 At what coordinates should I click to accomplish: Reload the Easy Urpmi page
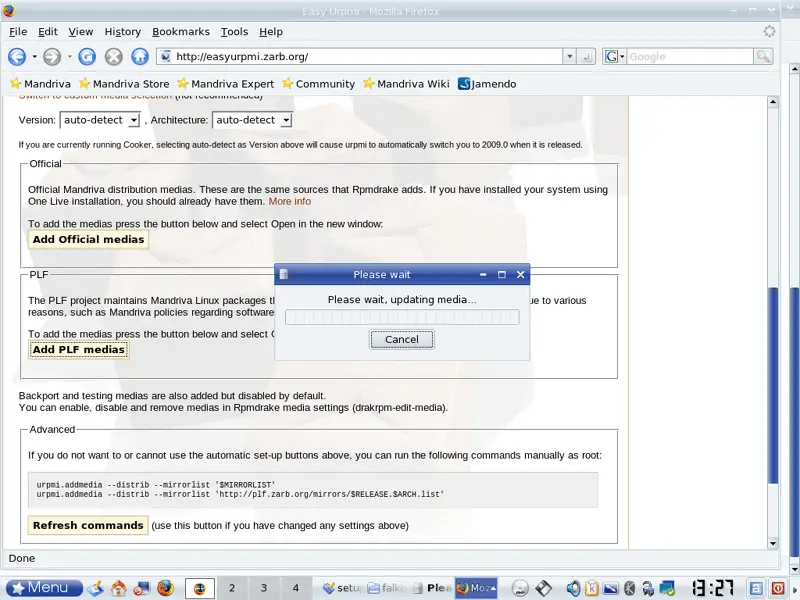coord(87,57)
